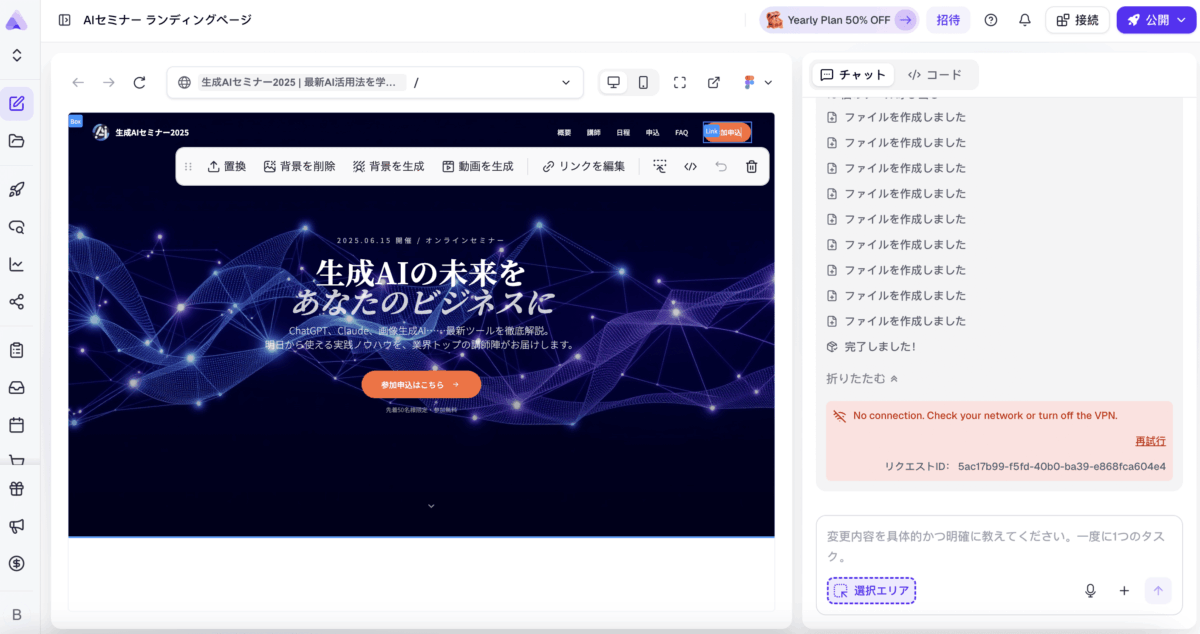The image size is (1200, 634).
Task: Click the 生成AIセミナー2025 site logo
Action: click(x=141, y=132)
